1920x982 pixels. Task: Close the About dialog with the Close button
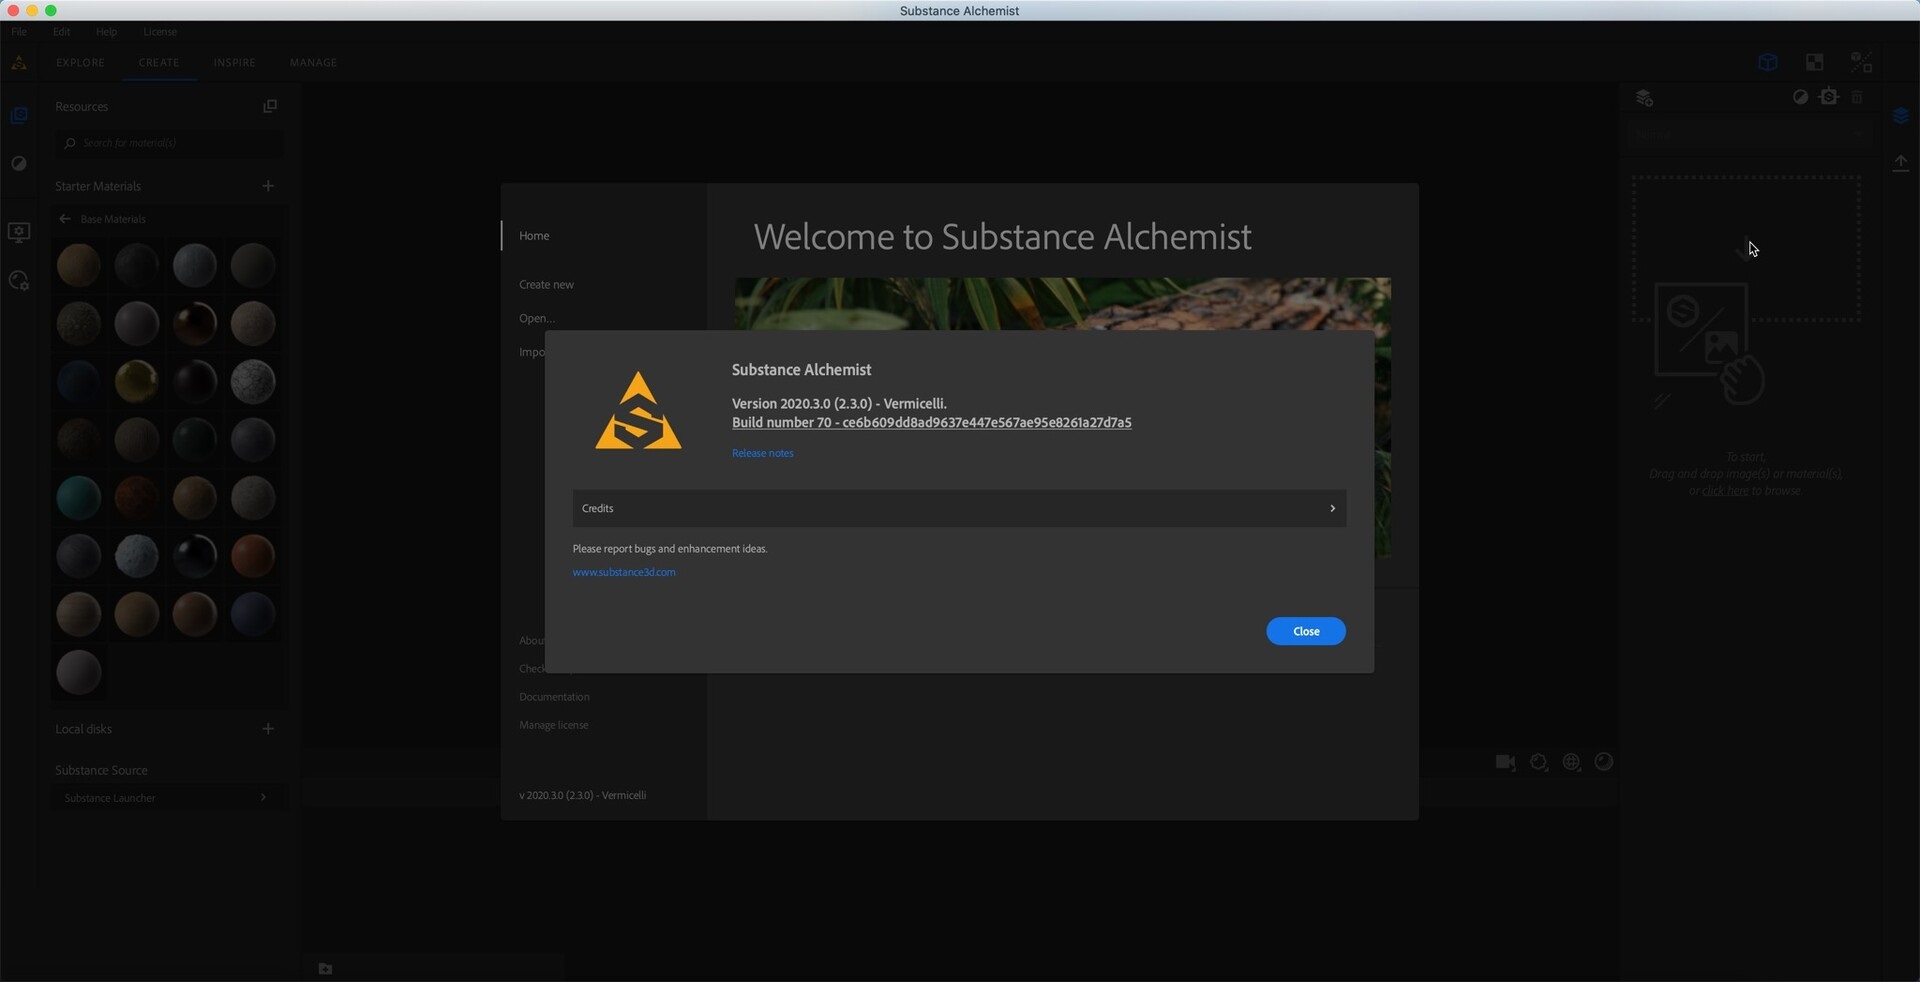point(1305,631)
